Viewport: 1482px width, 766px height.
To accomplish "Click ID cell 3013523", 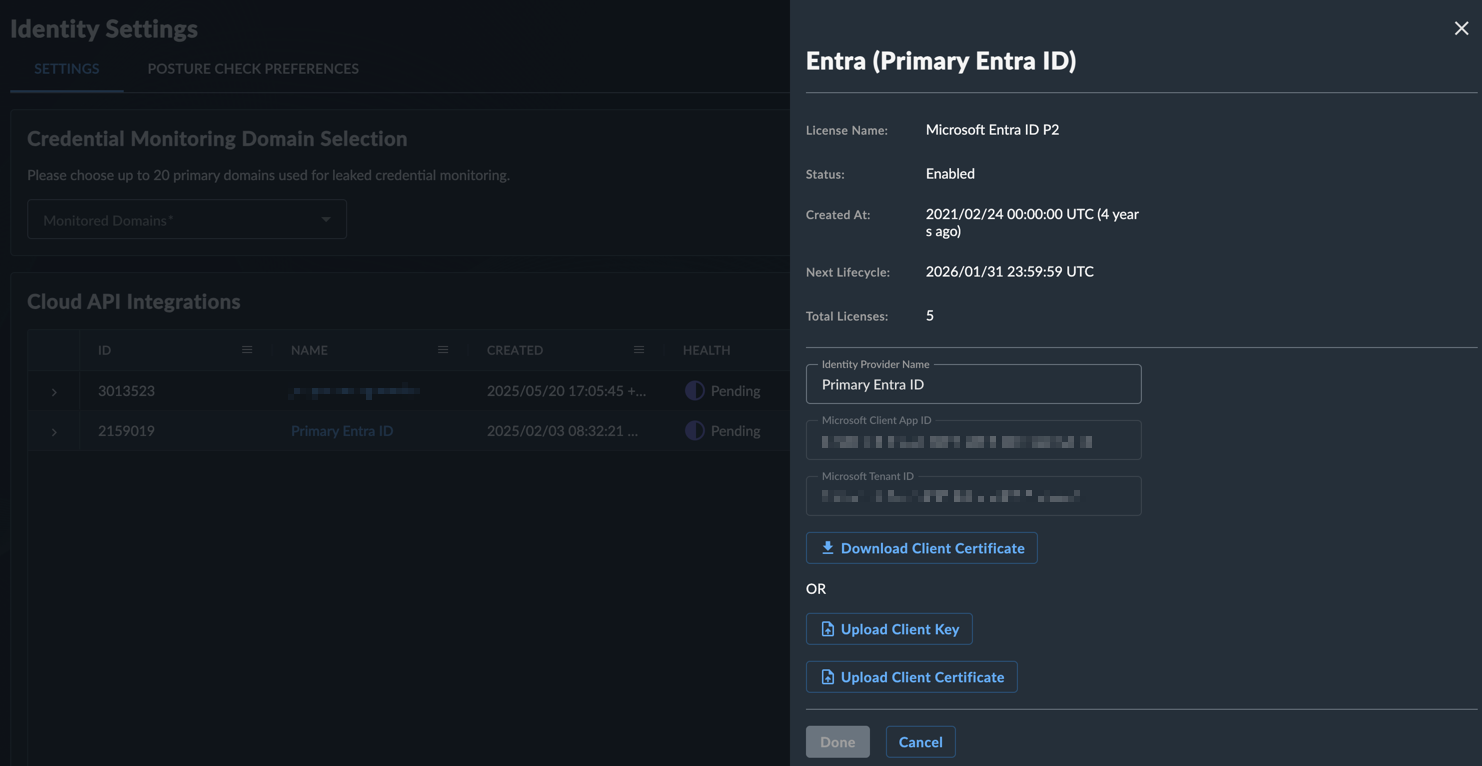I will [x=126, y=391].
